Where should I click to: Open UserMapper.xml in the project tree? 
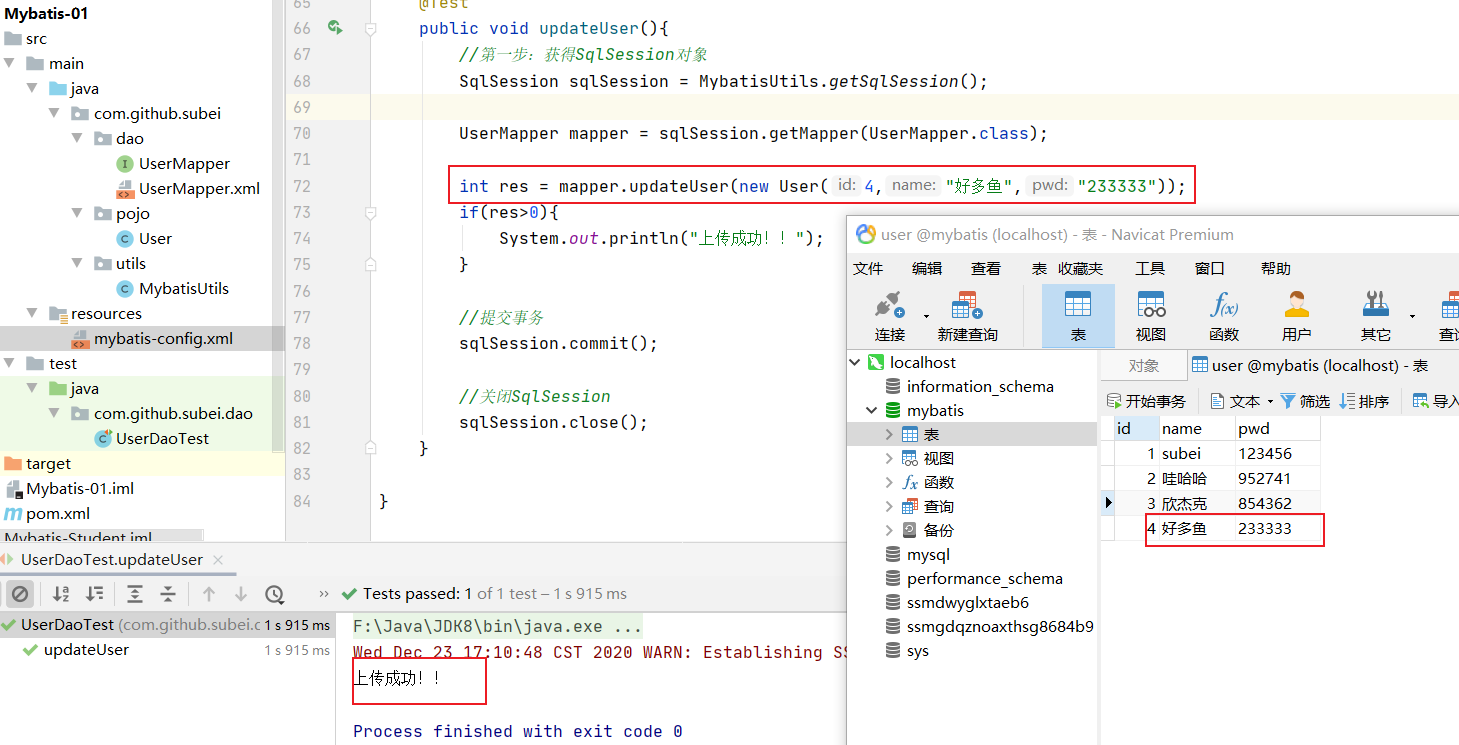[x=198, y=188]
